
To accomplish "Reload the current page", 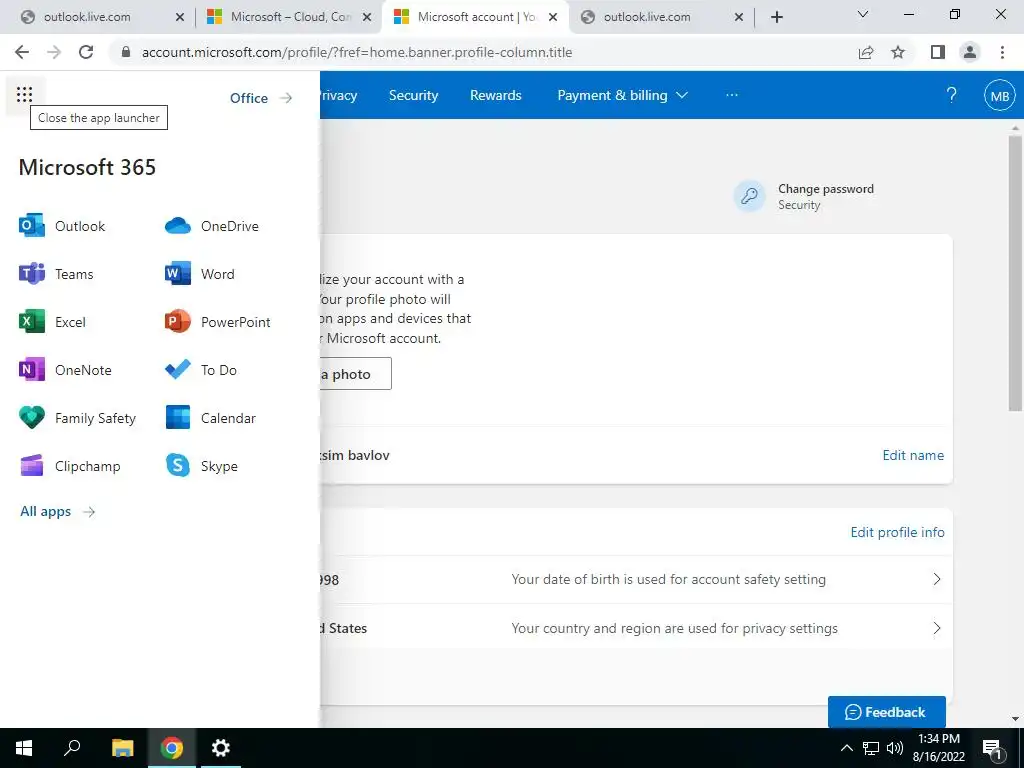I will tap(86, 52).
